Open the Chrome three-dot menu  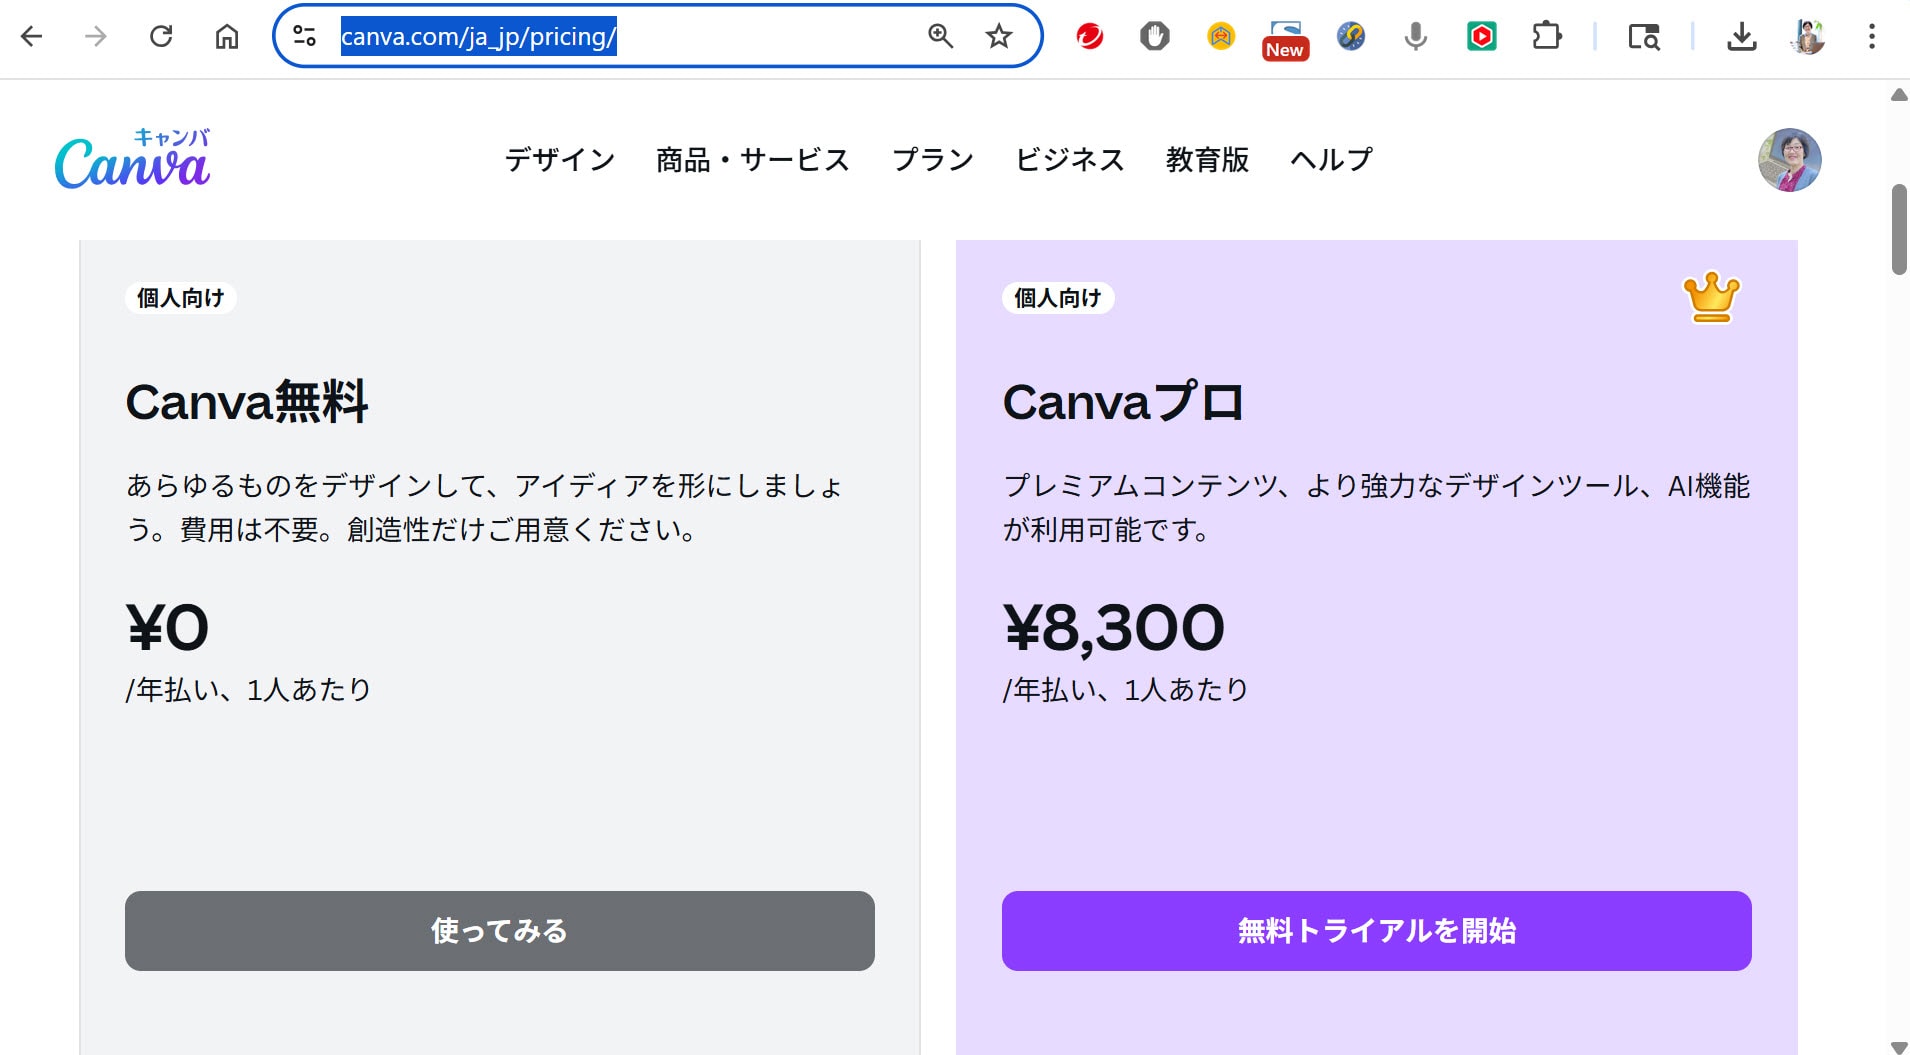pyautogui.click(x=1872, y=37)
